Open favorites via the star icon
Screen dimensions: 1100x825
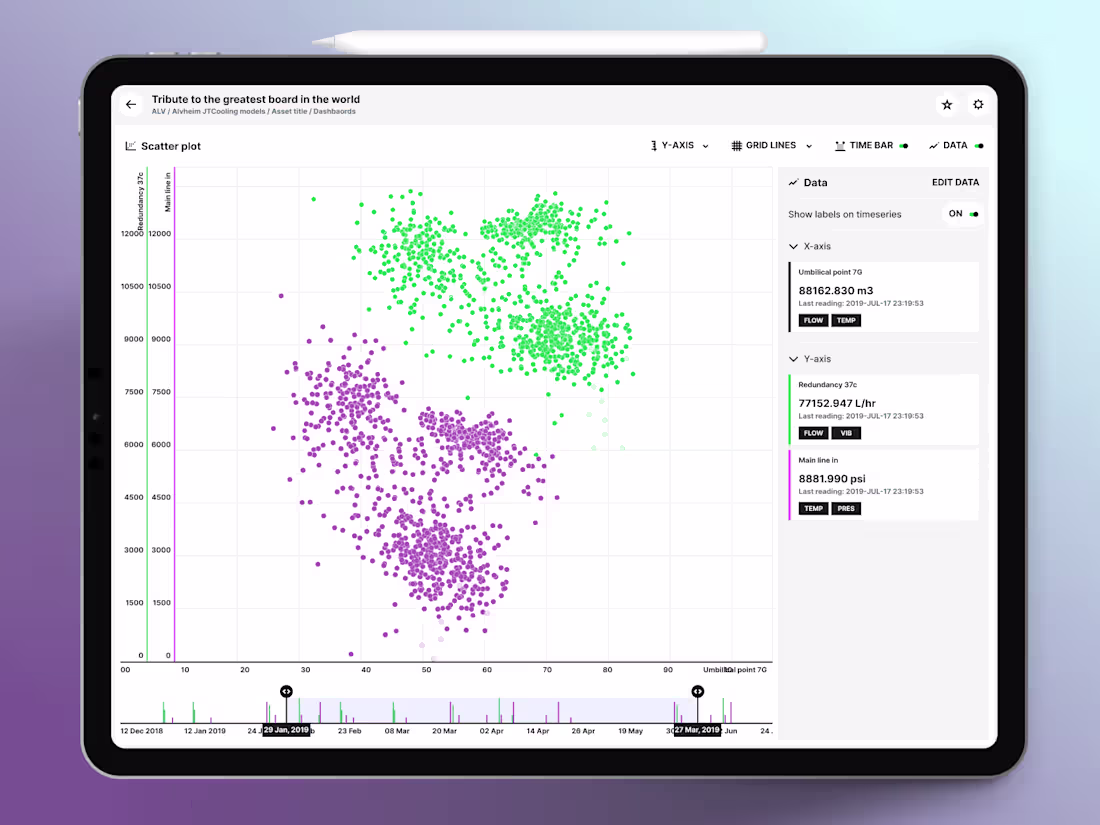947,104
